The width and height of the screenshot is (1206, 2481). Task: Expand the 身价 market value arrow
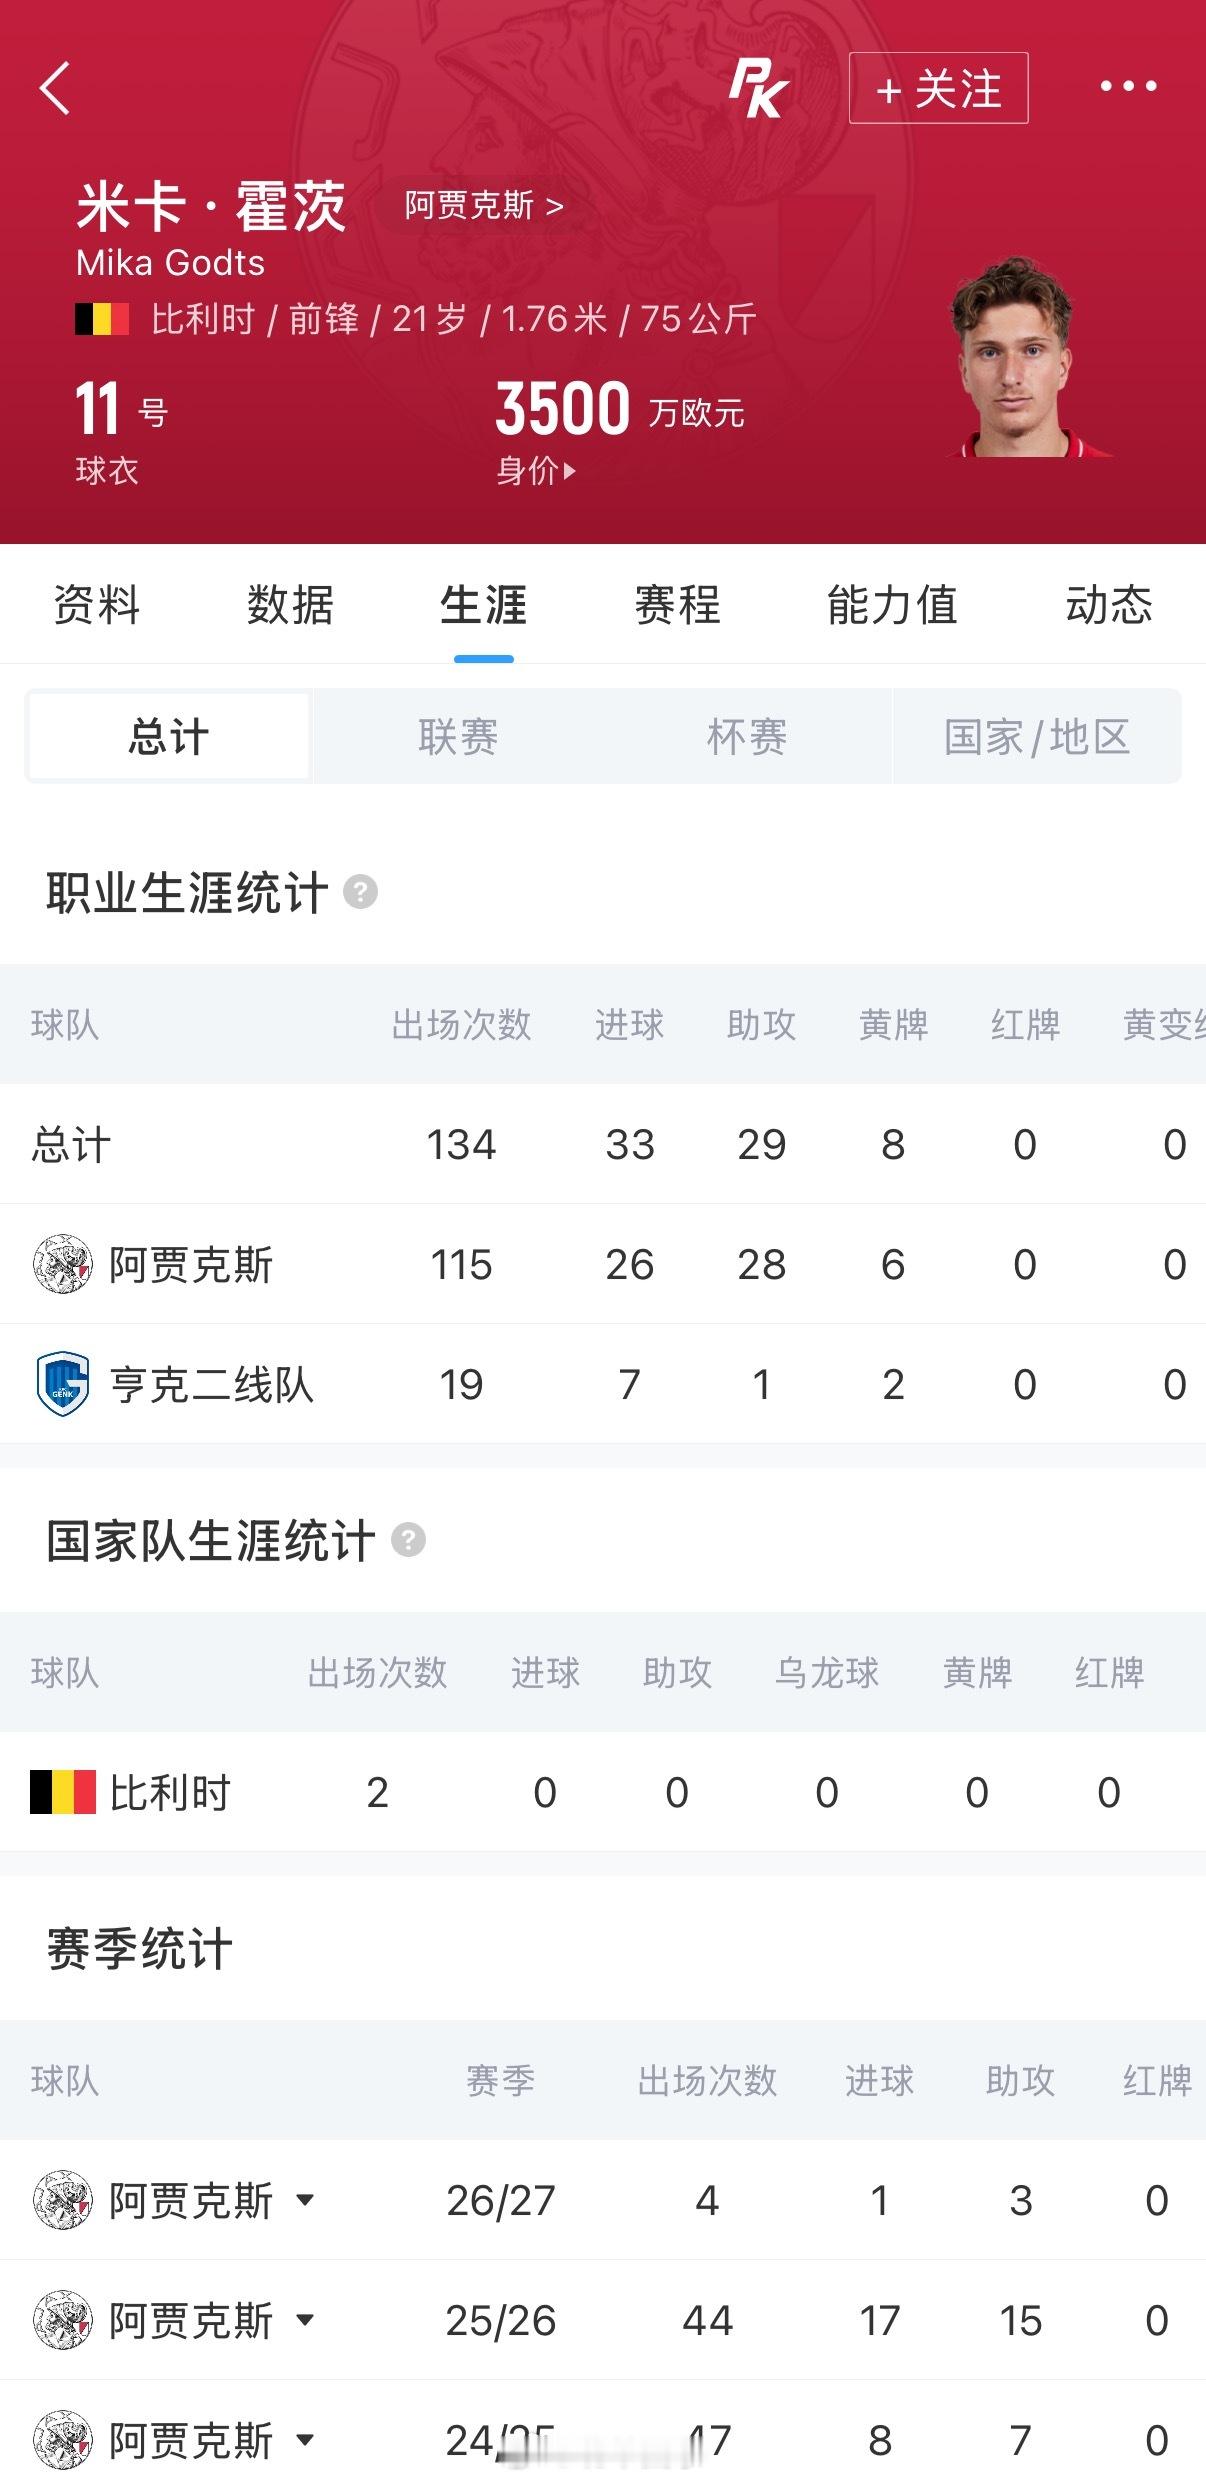[569, 471]
